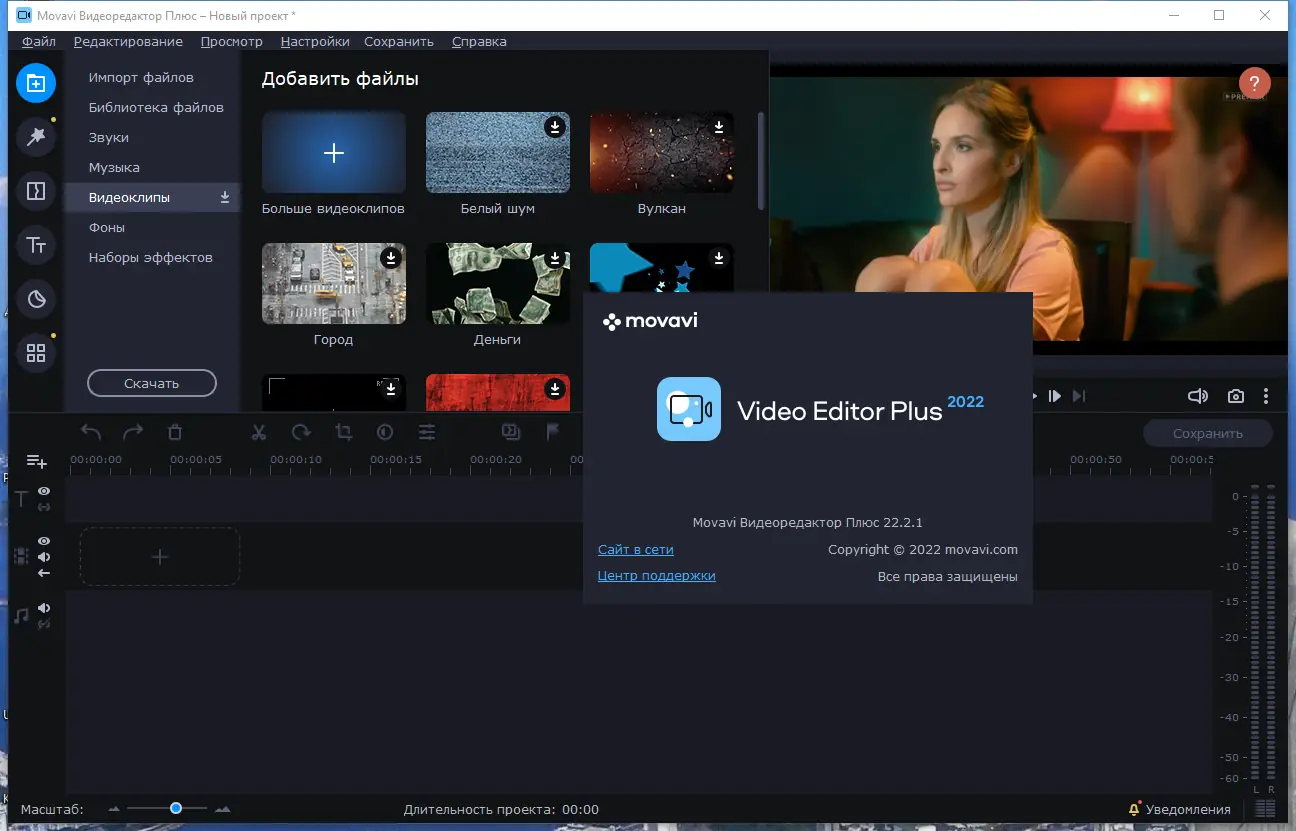Select the Белый шум video clip thumbnail
1296x831 pixels.
coord(497,151)
